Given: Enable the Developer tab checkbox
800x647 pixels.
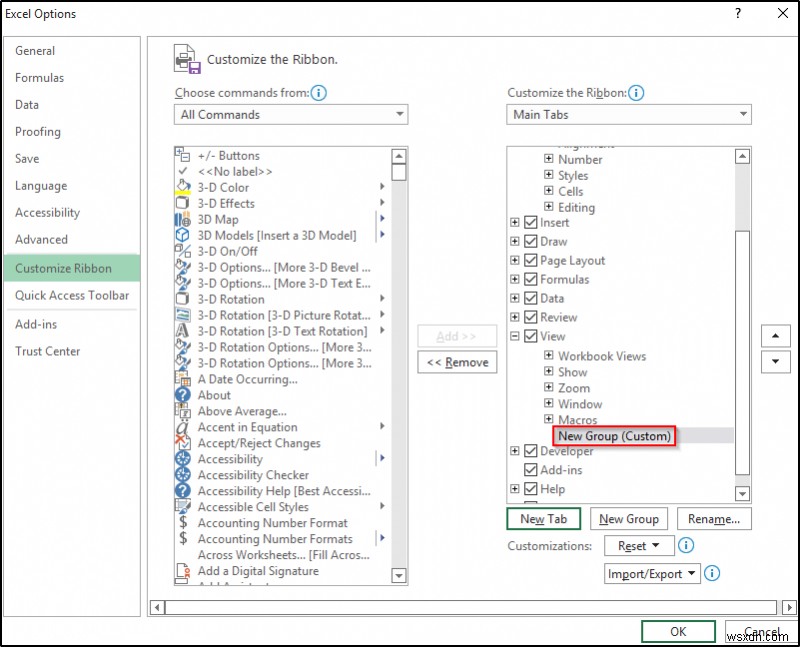Looking at the screenshot, I should 529,451.
